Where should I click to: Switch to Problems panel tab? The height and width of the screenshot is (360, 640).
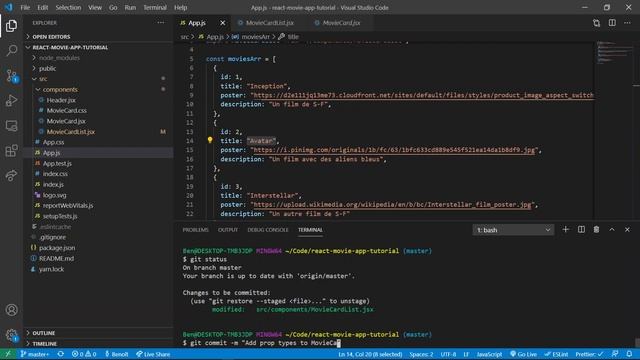coord(196,230)
